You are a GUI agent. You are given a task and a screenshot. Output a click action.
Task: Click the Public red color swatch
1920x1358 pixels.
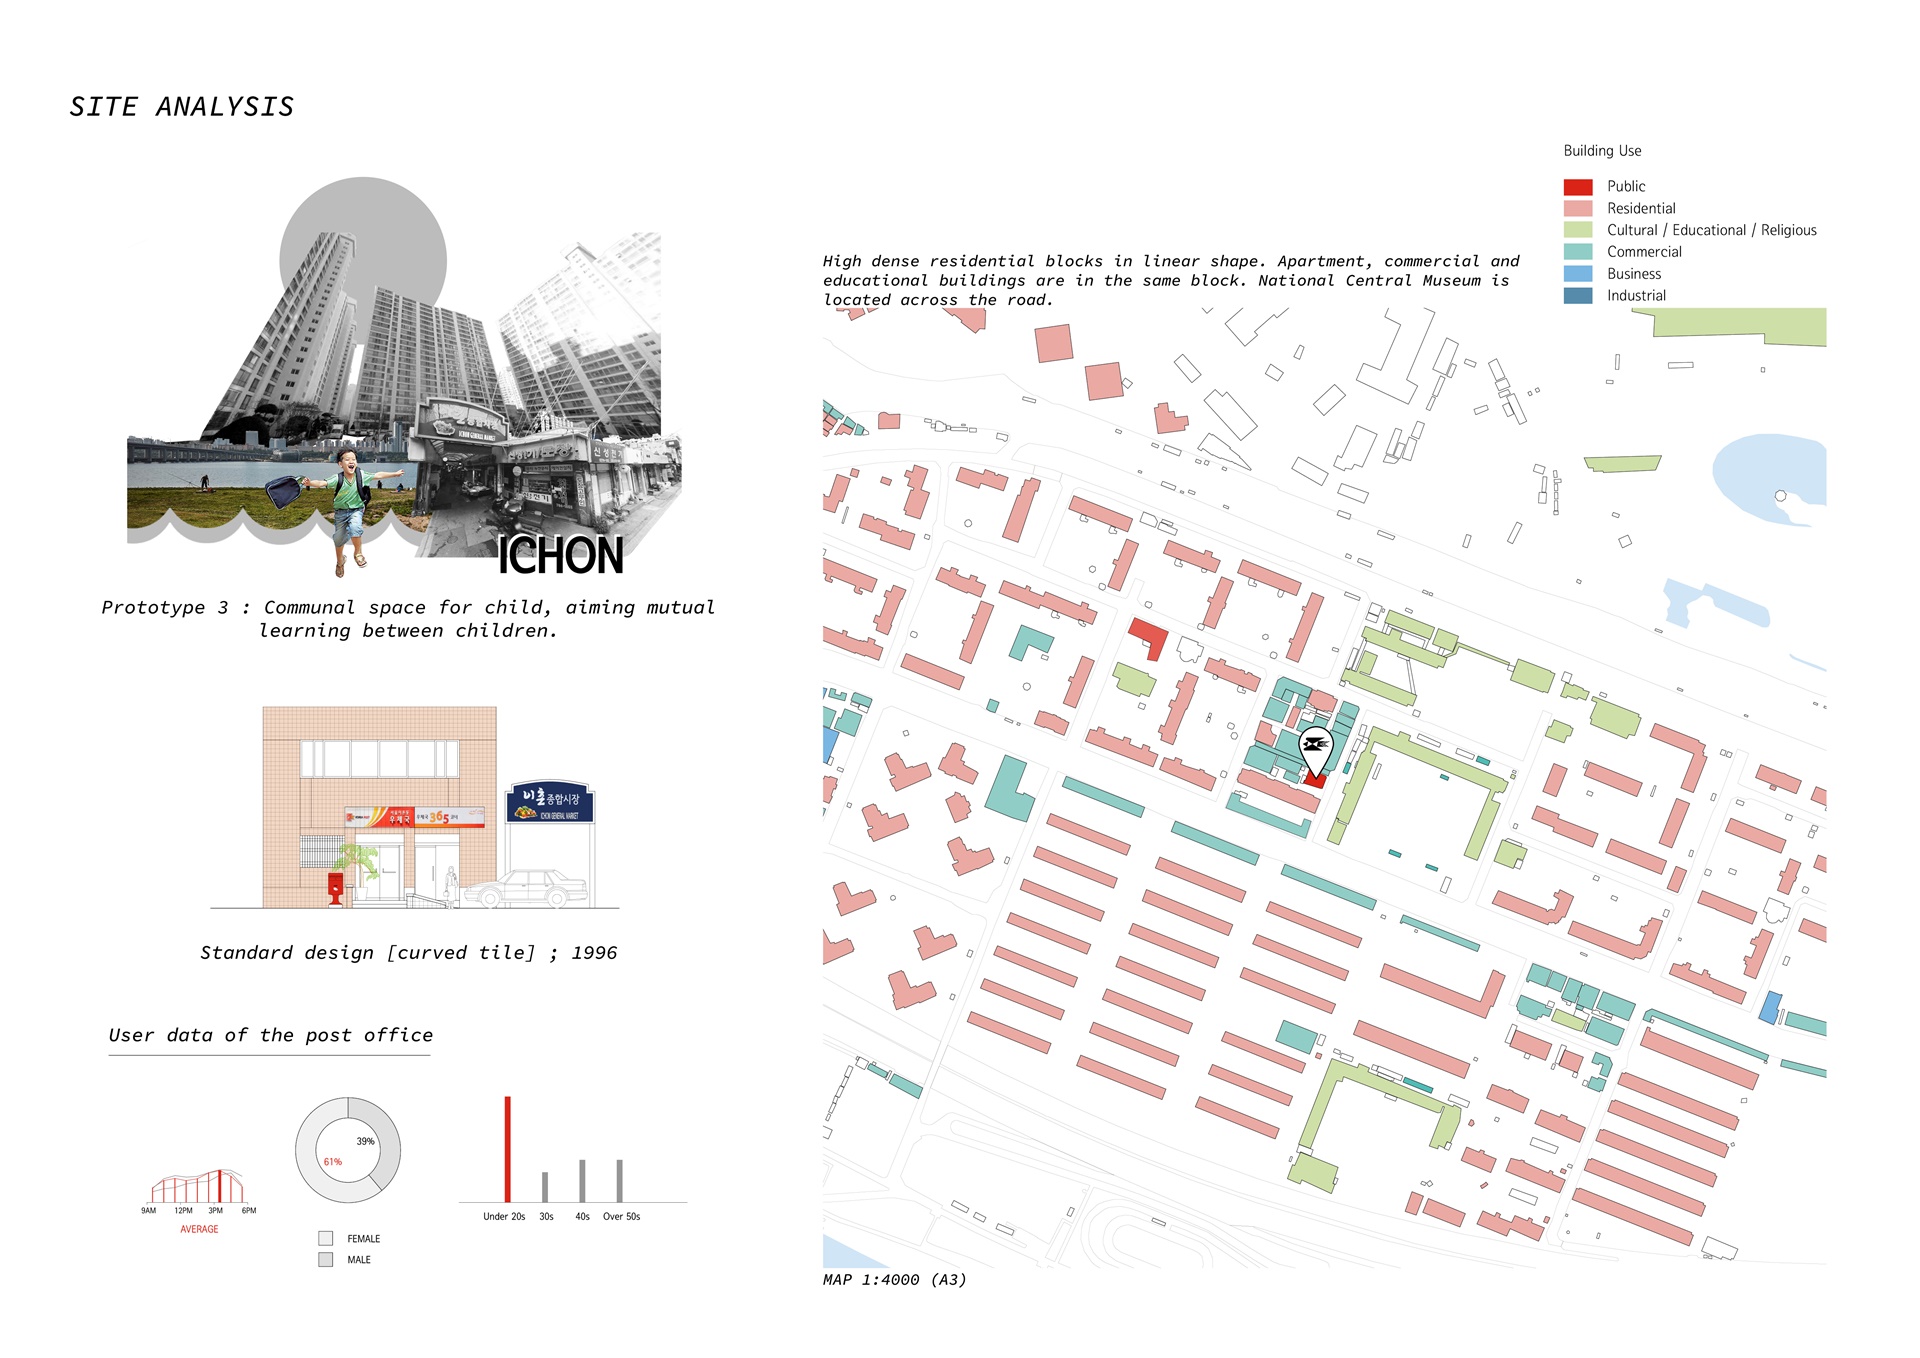[x=1578, y=187]
